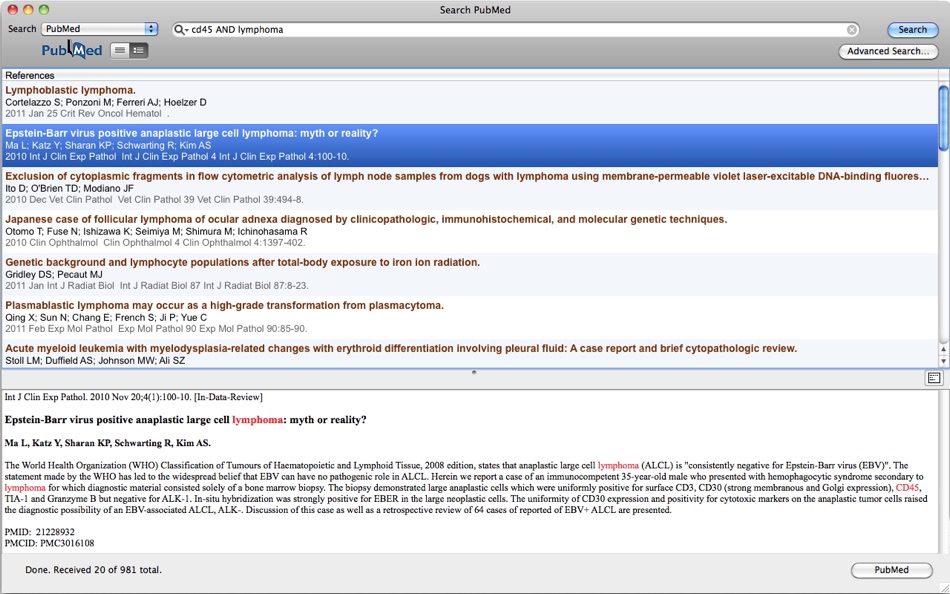Open Advanced Search dialog
This screenshot has height=594, width=950.
click(x=888, y=51)
